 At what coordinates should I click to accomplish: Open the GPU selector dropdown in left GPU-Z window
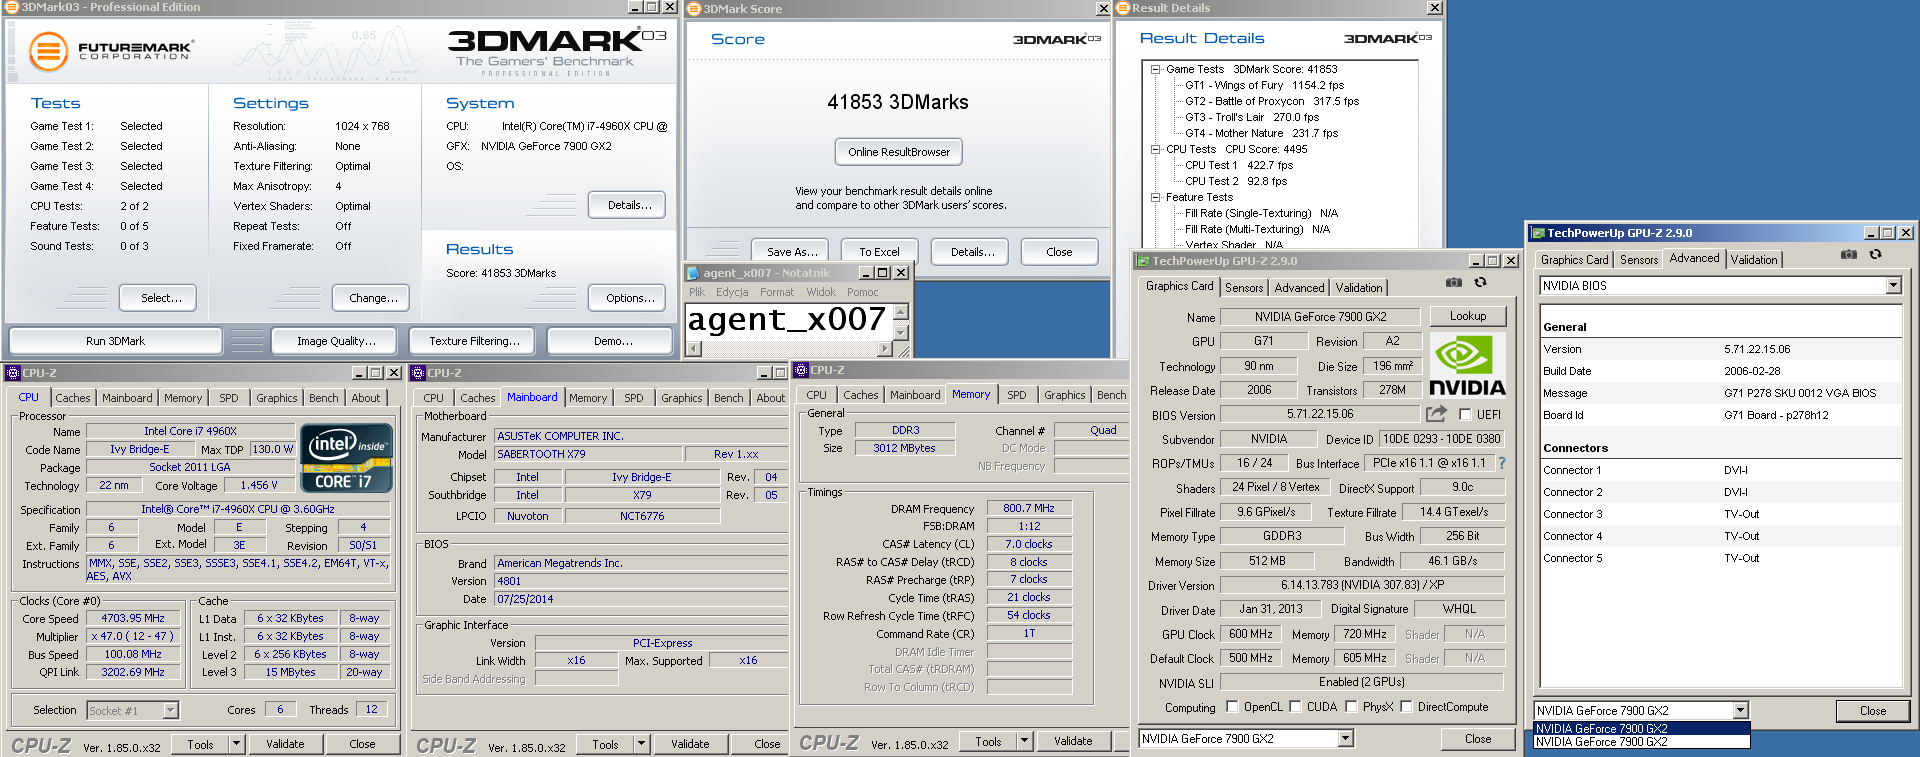point(1345,739)
